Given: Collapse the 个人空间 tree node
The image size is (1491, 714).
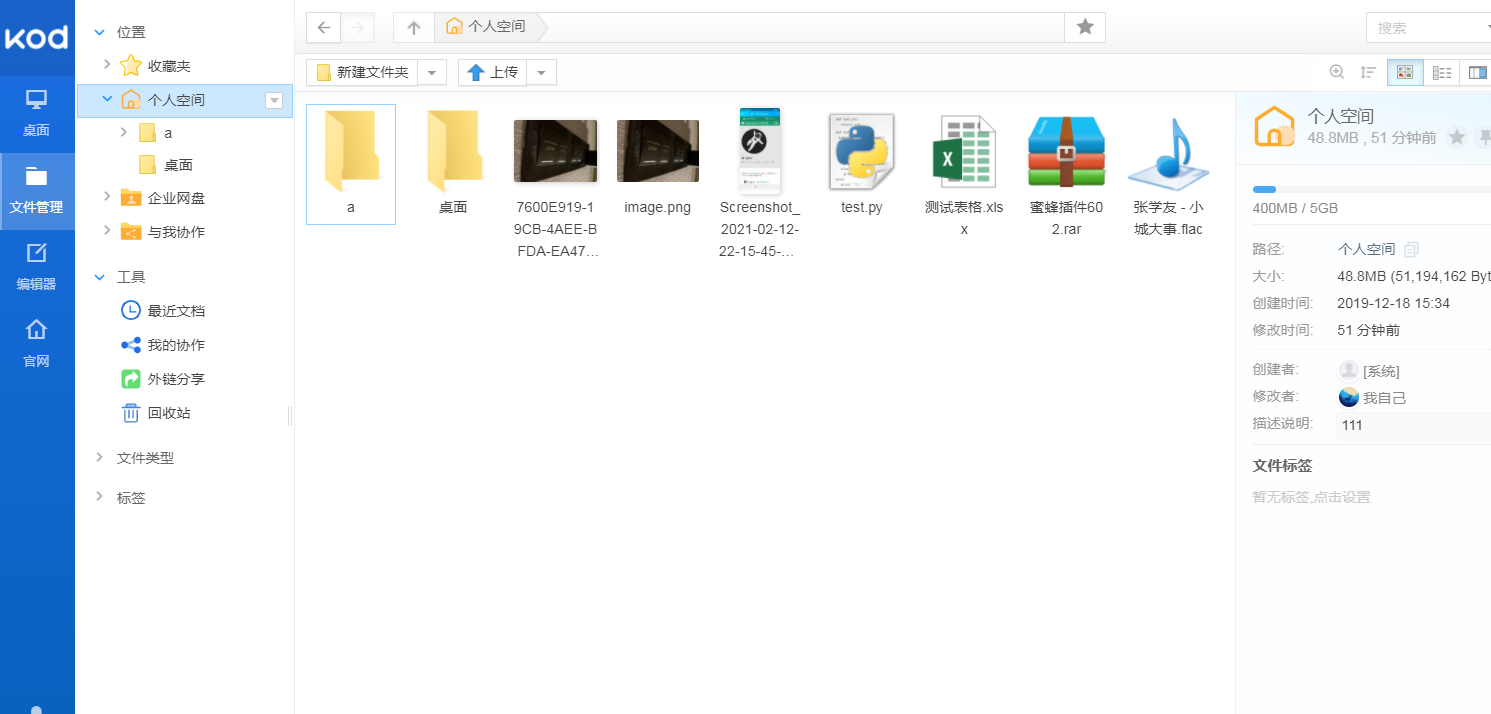Looking at the screenshot, I should (107, 99).
